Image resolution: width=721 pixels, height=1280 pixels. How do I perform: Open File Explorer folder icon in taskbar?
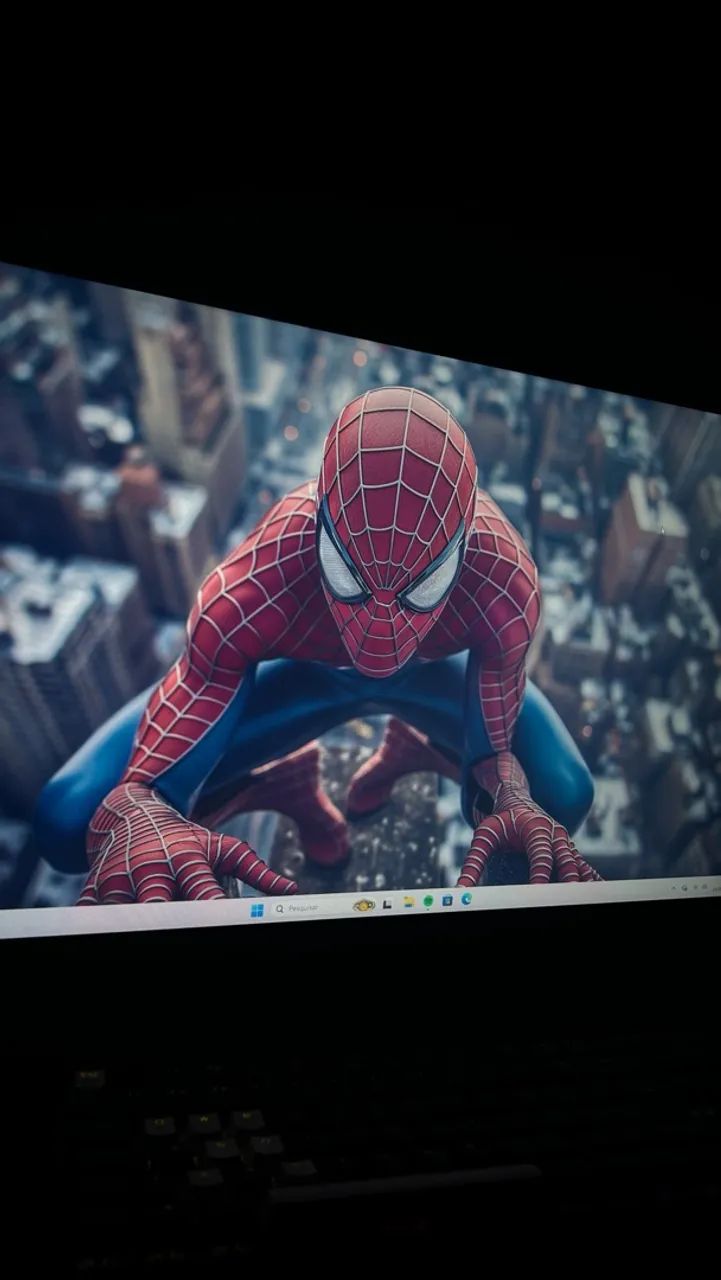click(408, 902)
